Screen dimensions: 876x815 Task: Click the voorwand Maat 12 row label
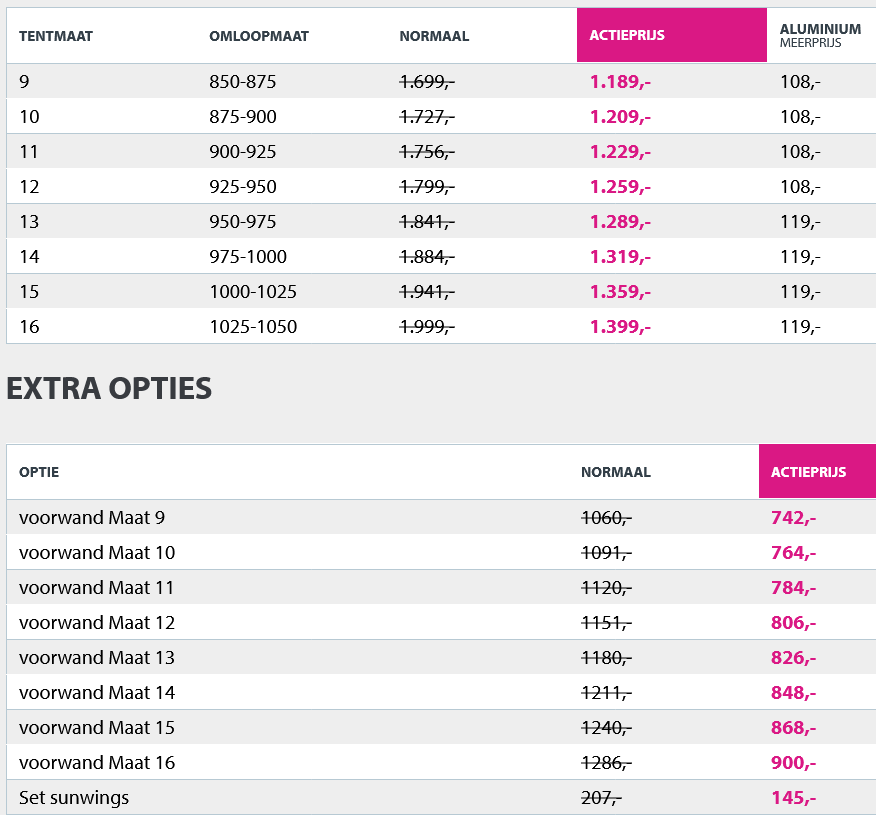(97, 622)
